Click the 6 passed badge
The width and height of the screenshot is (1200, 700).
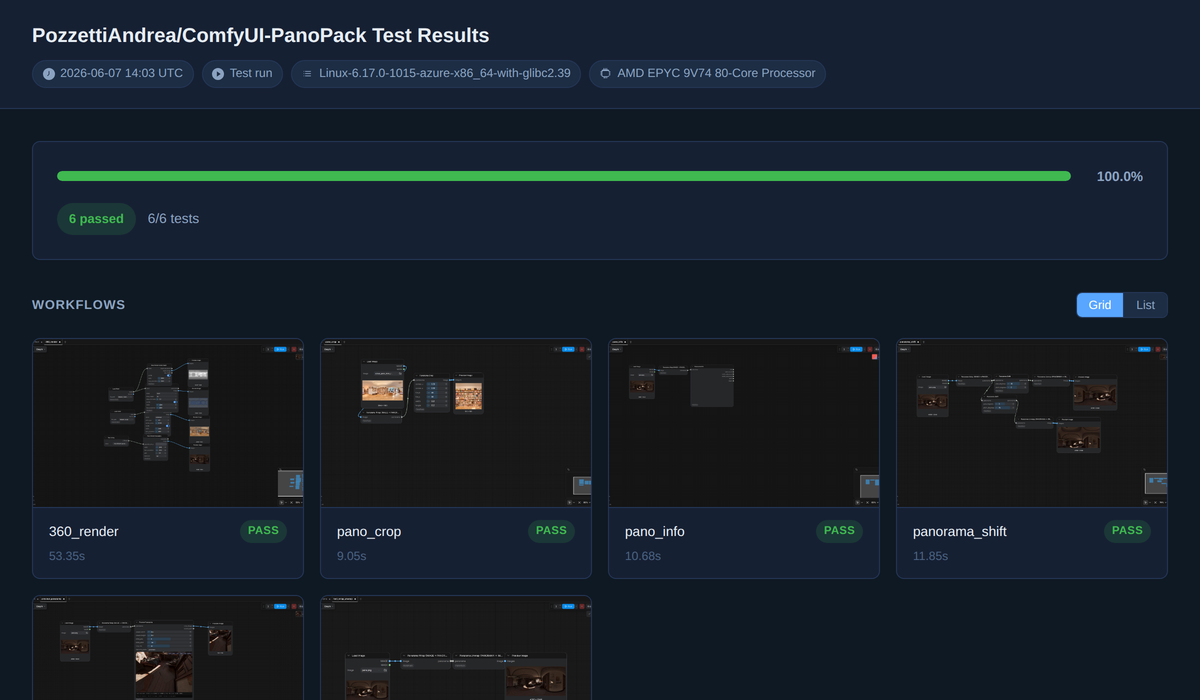(96, 218)
